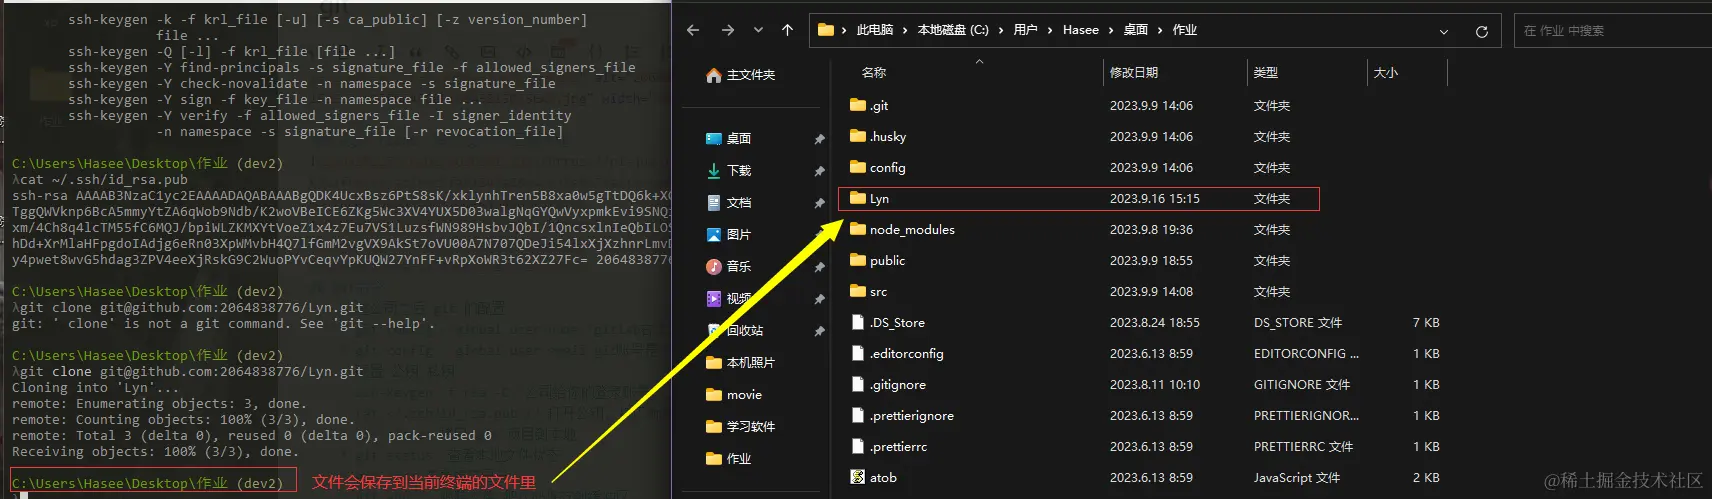Unpin 音乐 using its pin icon
Screen dimensions: 1712x499
point(819,267)
